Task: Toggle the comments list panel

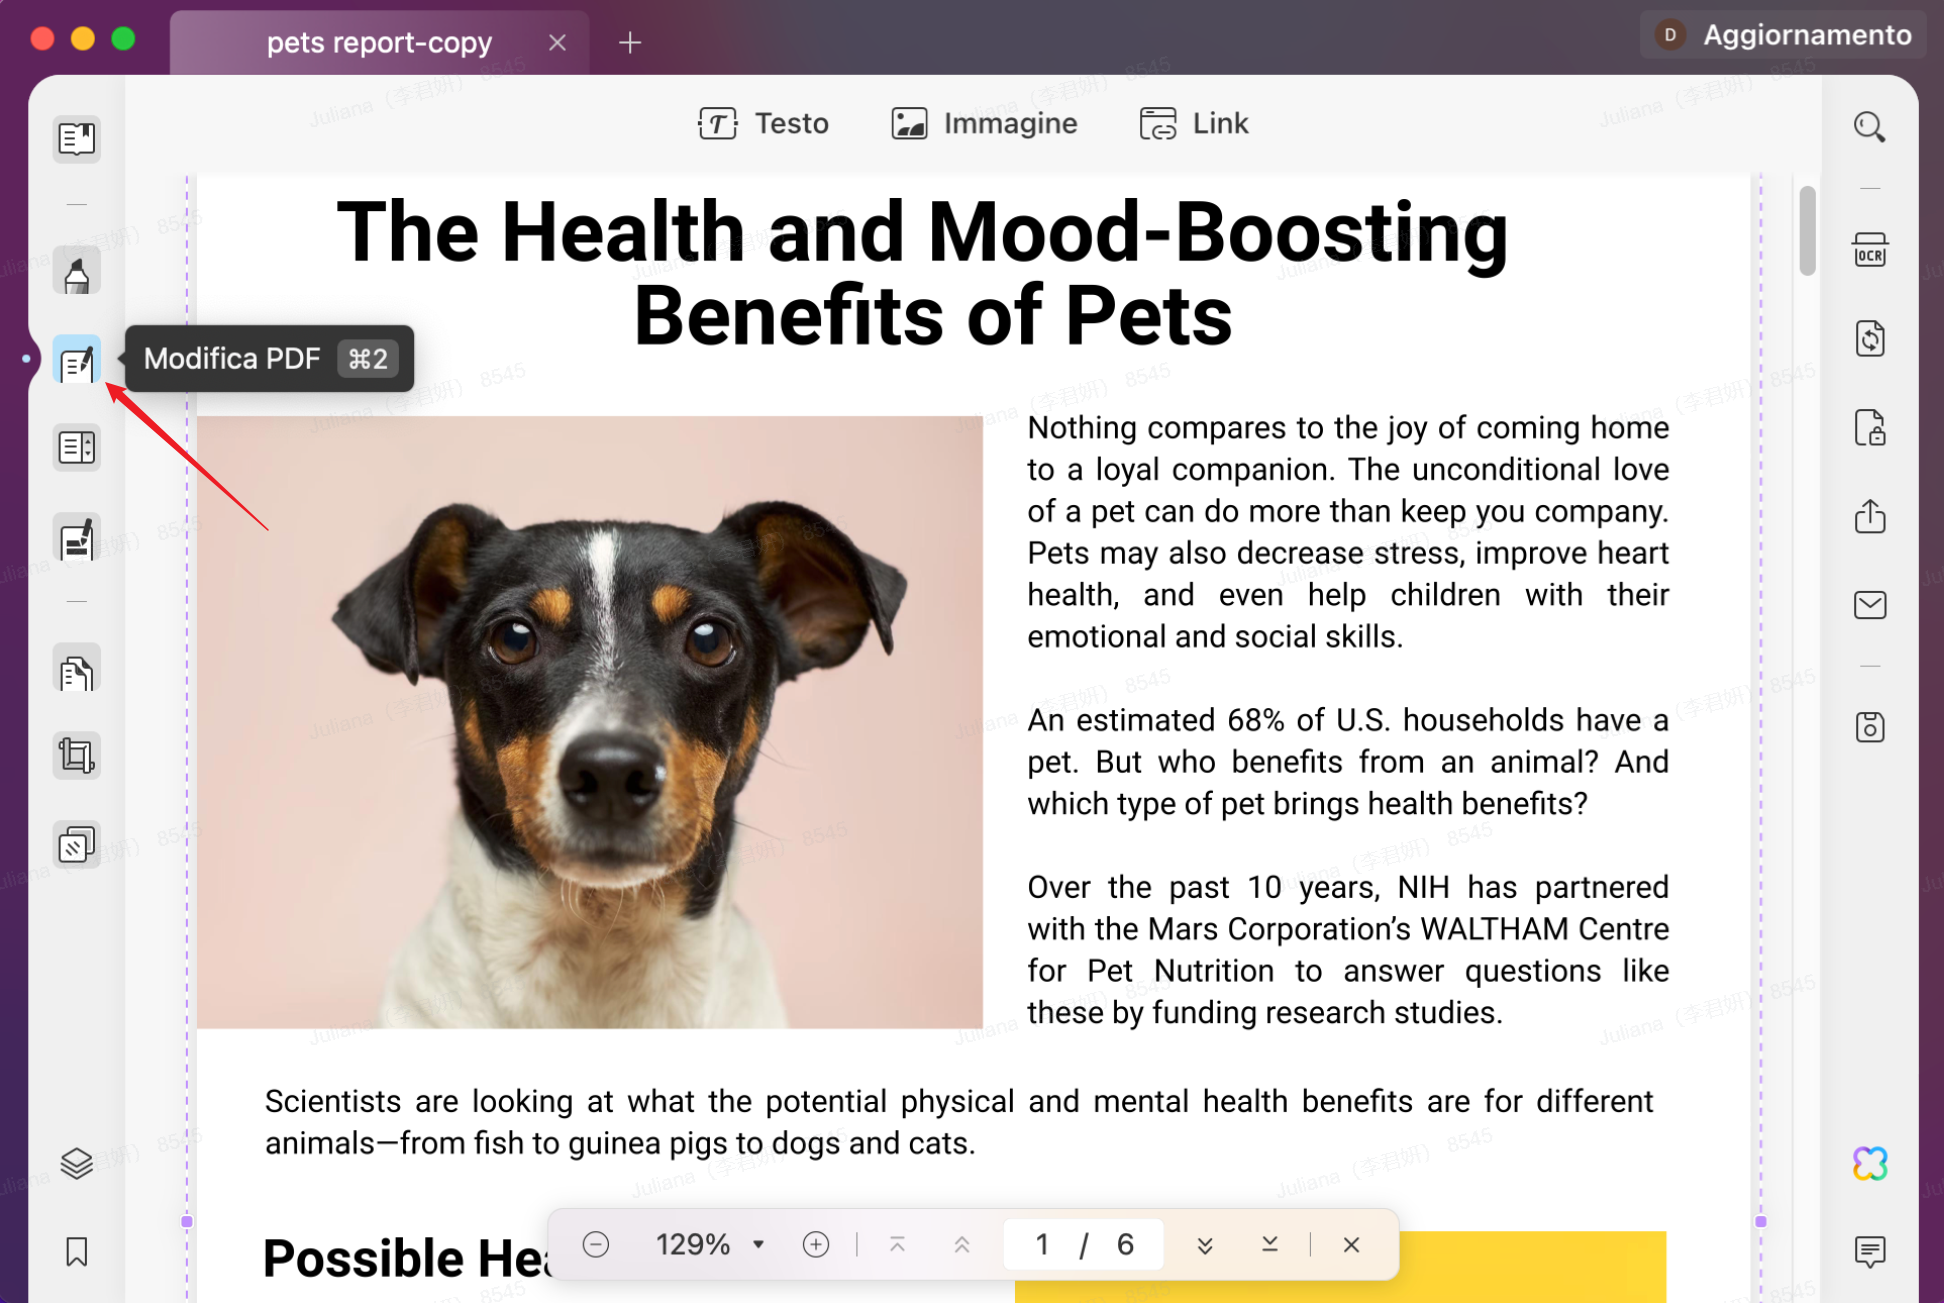Action: [1870, 1251]
